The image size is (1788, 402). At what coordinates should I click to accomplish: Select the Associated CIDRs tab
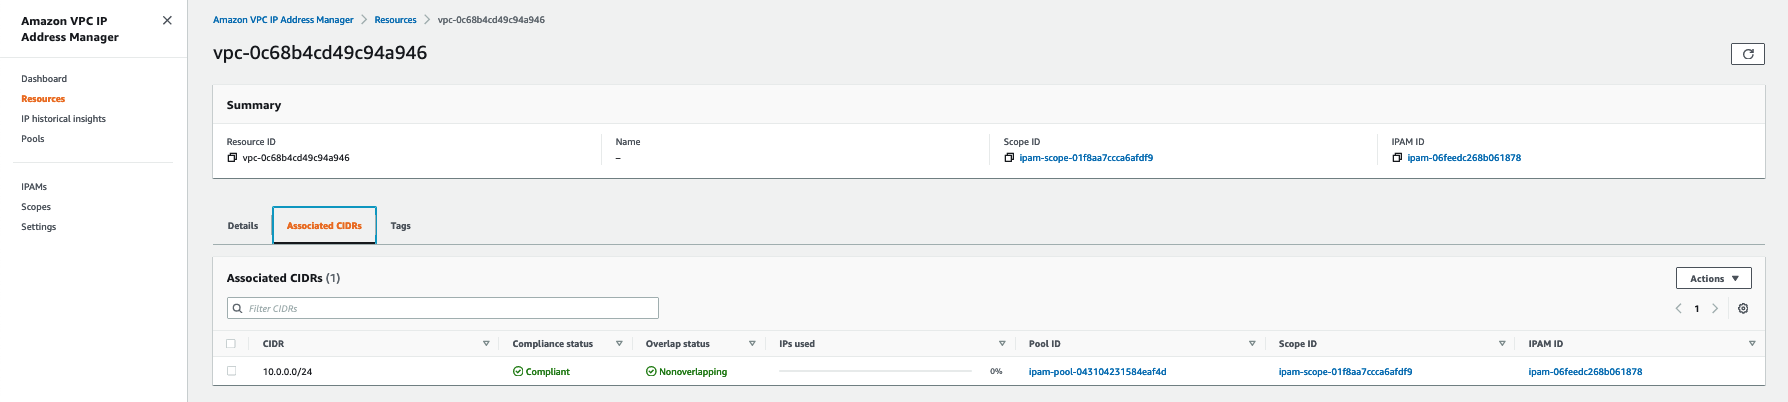[324, 226]
